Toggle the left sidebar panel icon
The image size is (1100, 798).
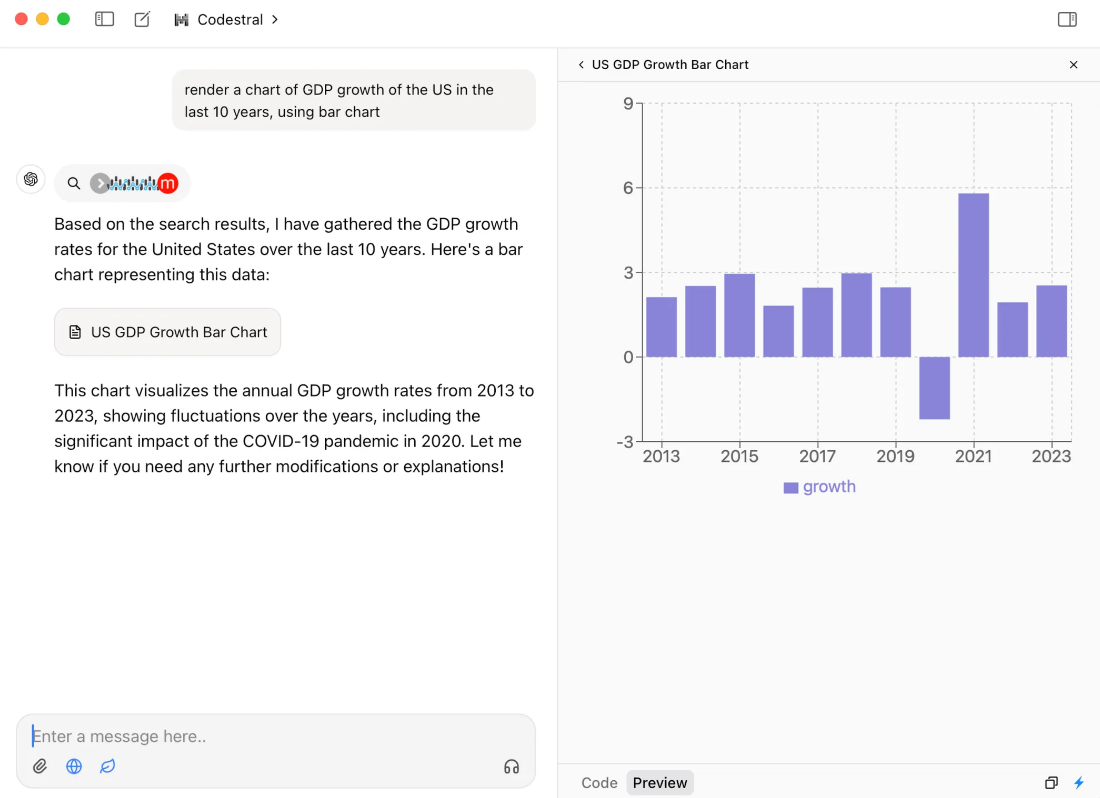point(105,19)
